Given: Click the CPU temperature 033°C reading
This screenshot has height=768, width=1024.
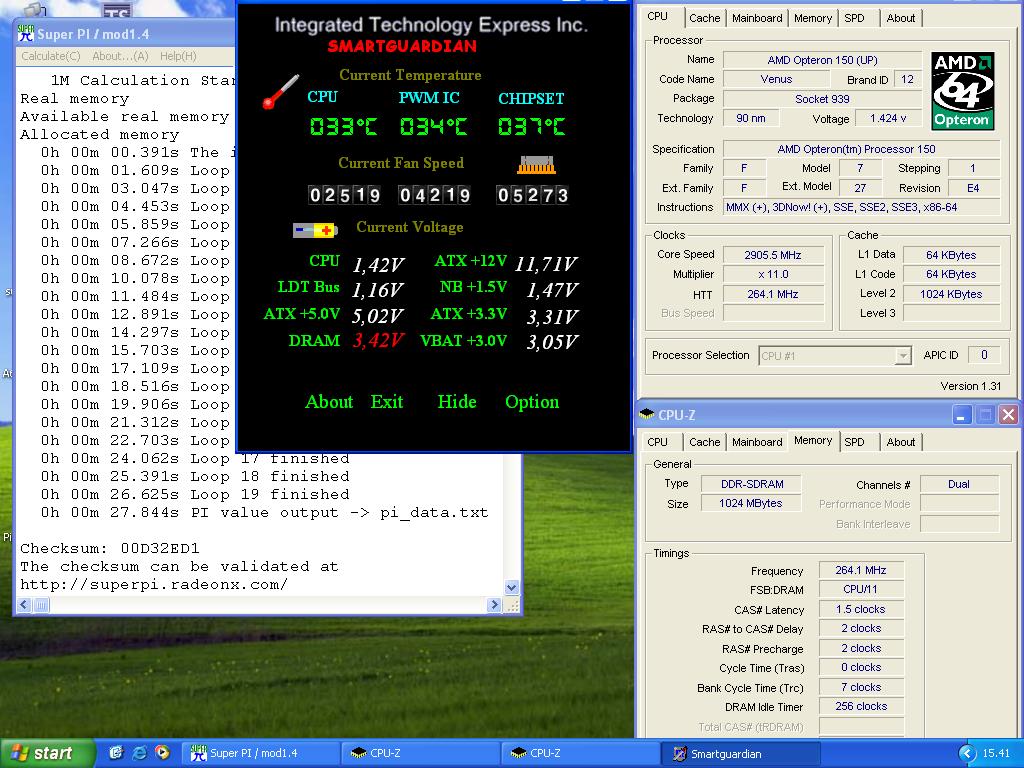Looking at the screenshot, I should pyautogui.click(x=343, y=126).
